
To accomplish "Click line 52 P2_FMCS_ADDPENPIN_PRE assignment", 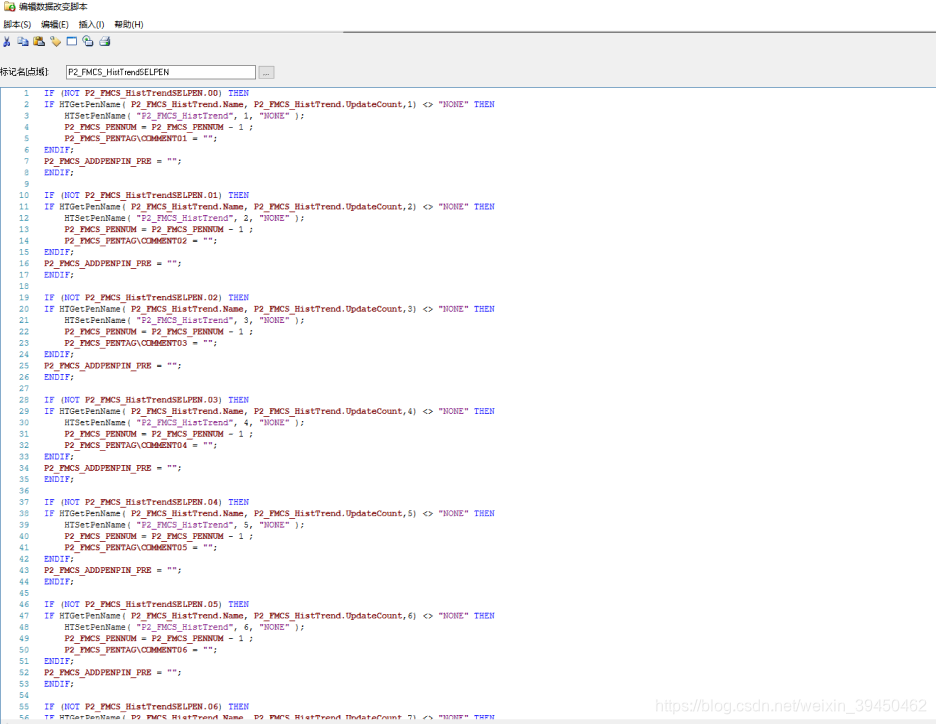I will point(112,672).
